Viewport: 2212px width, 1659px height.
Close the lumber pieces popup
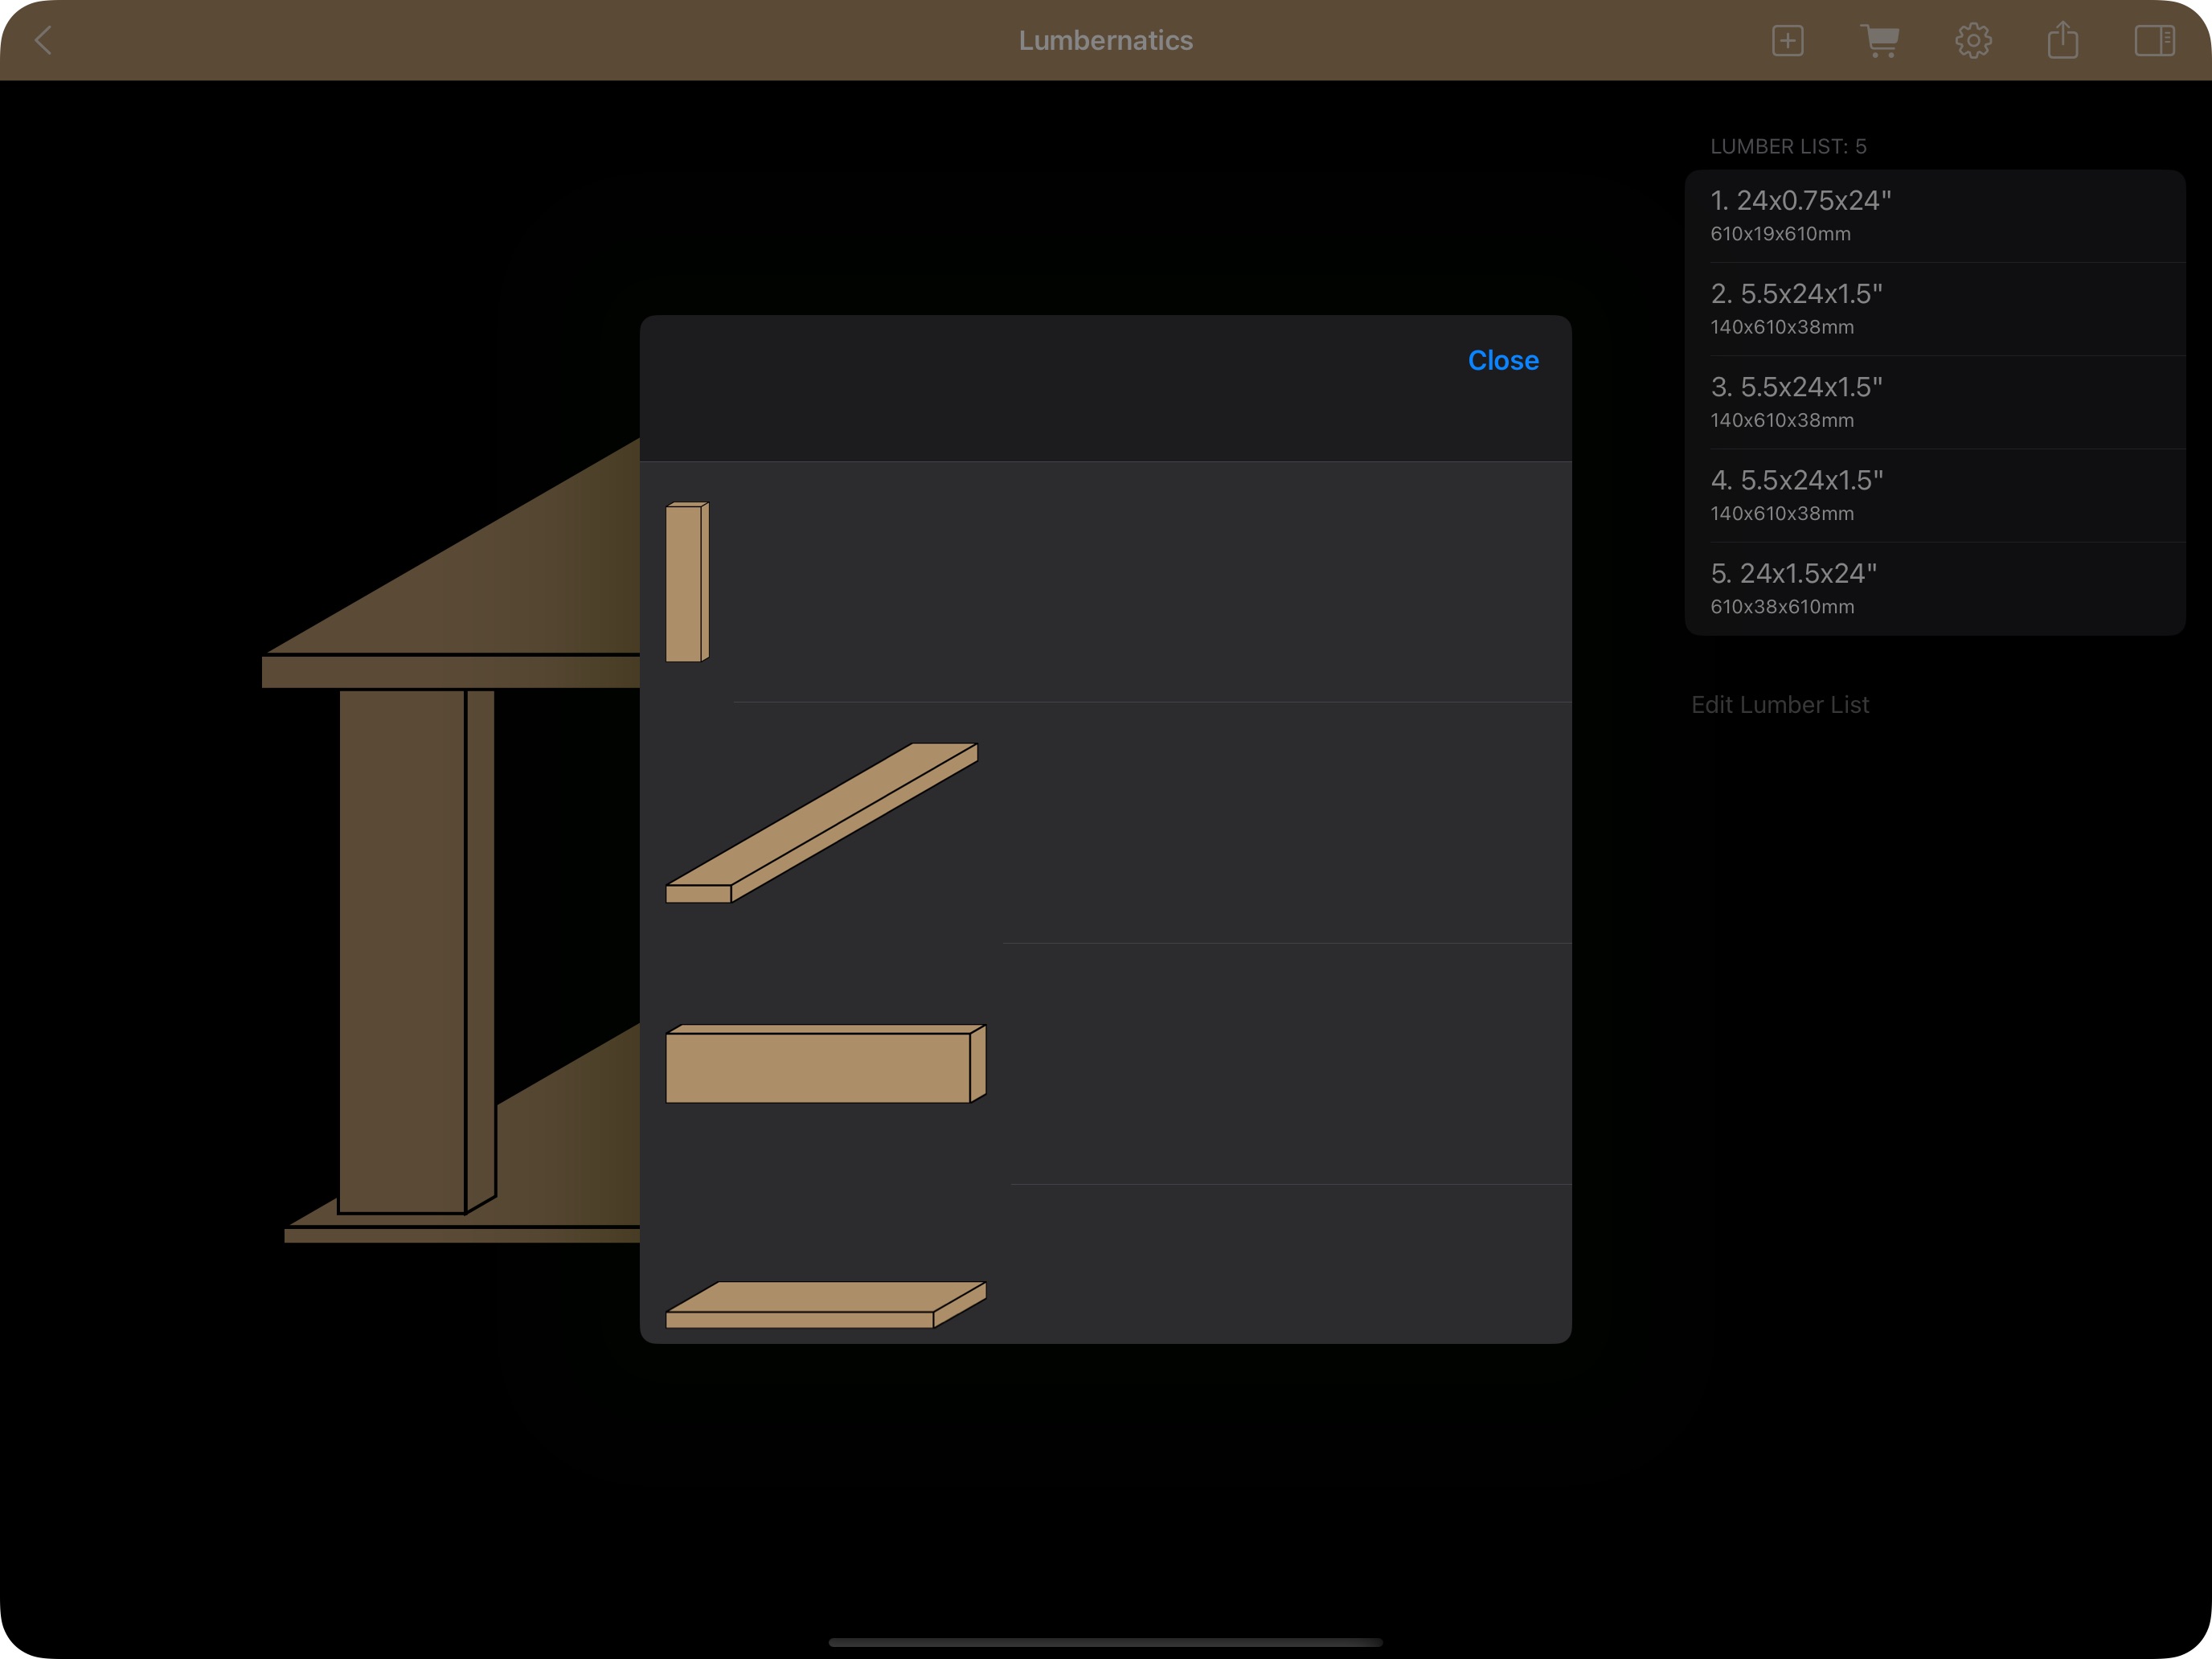[x=1502, y=360]
